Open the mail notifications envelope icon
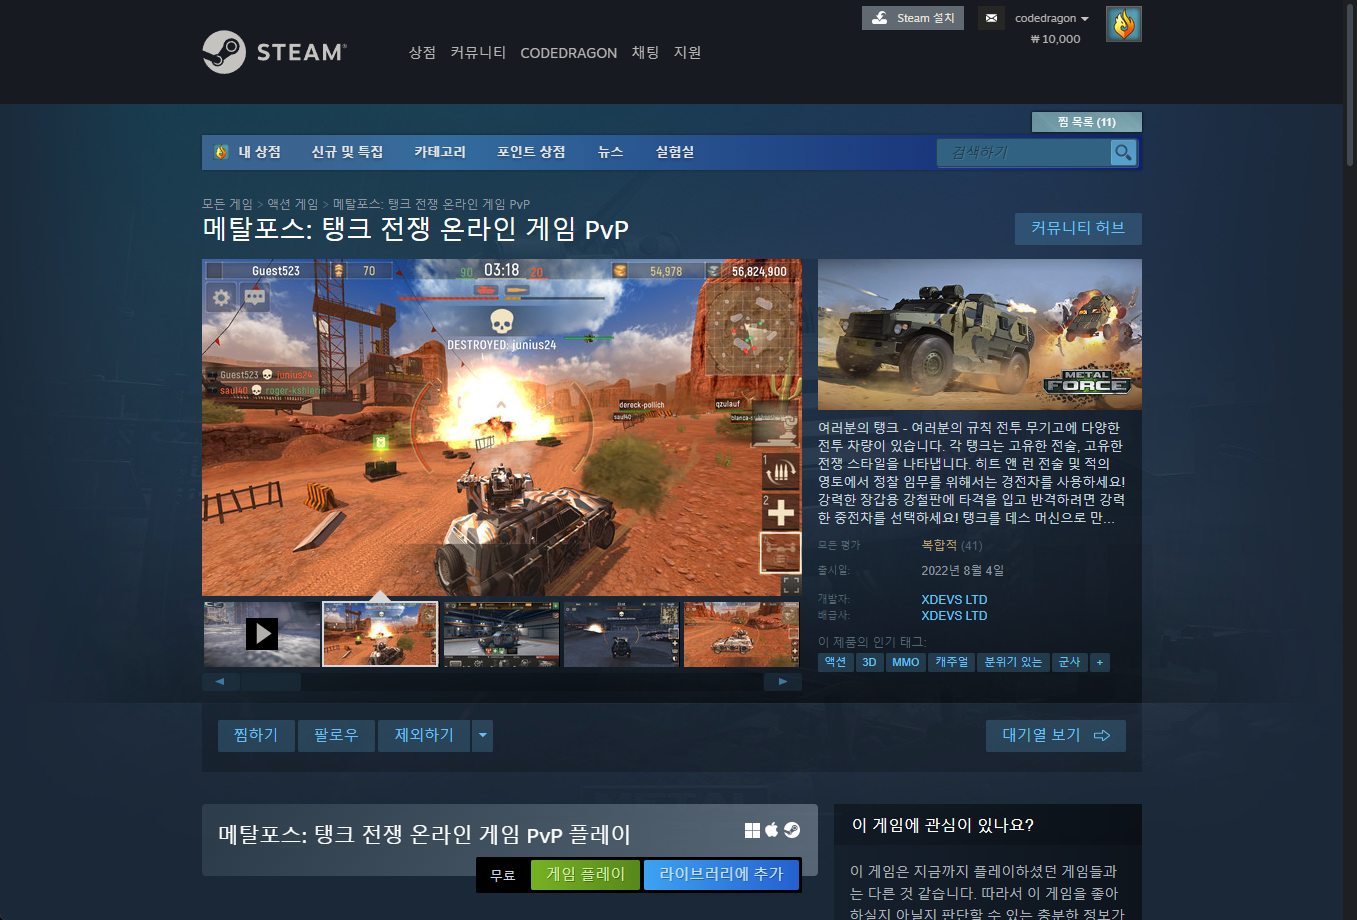 (x=991, y=18)
